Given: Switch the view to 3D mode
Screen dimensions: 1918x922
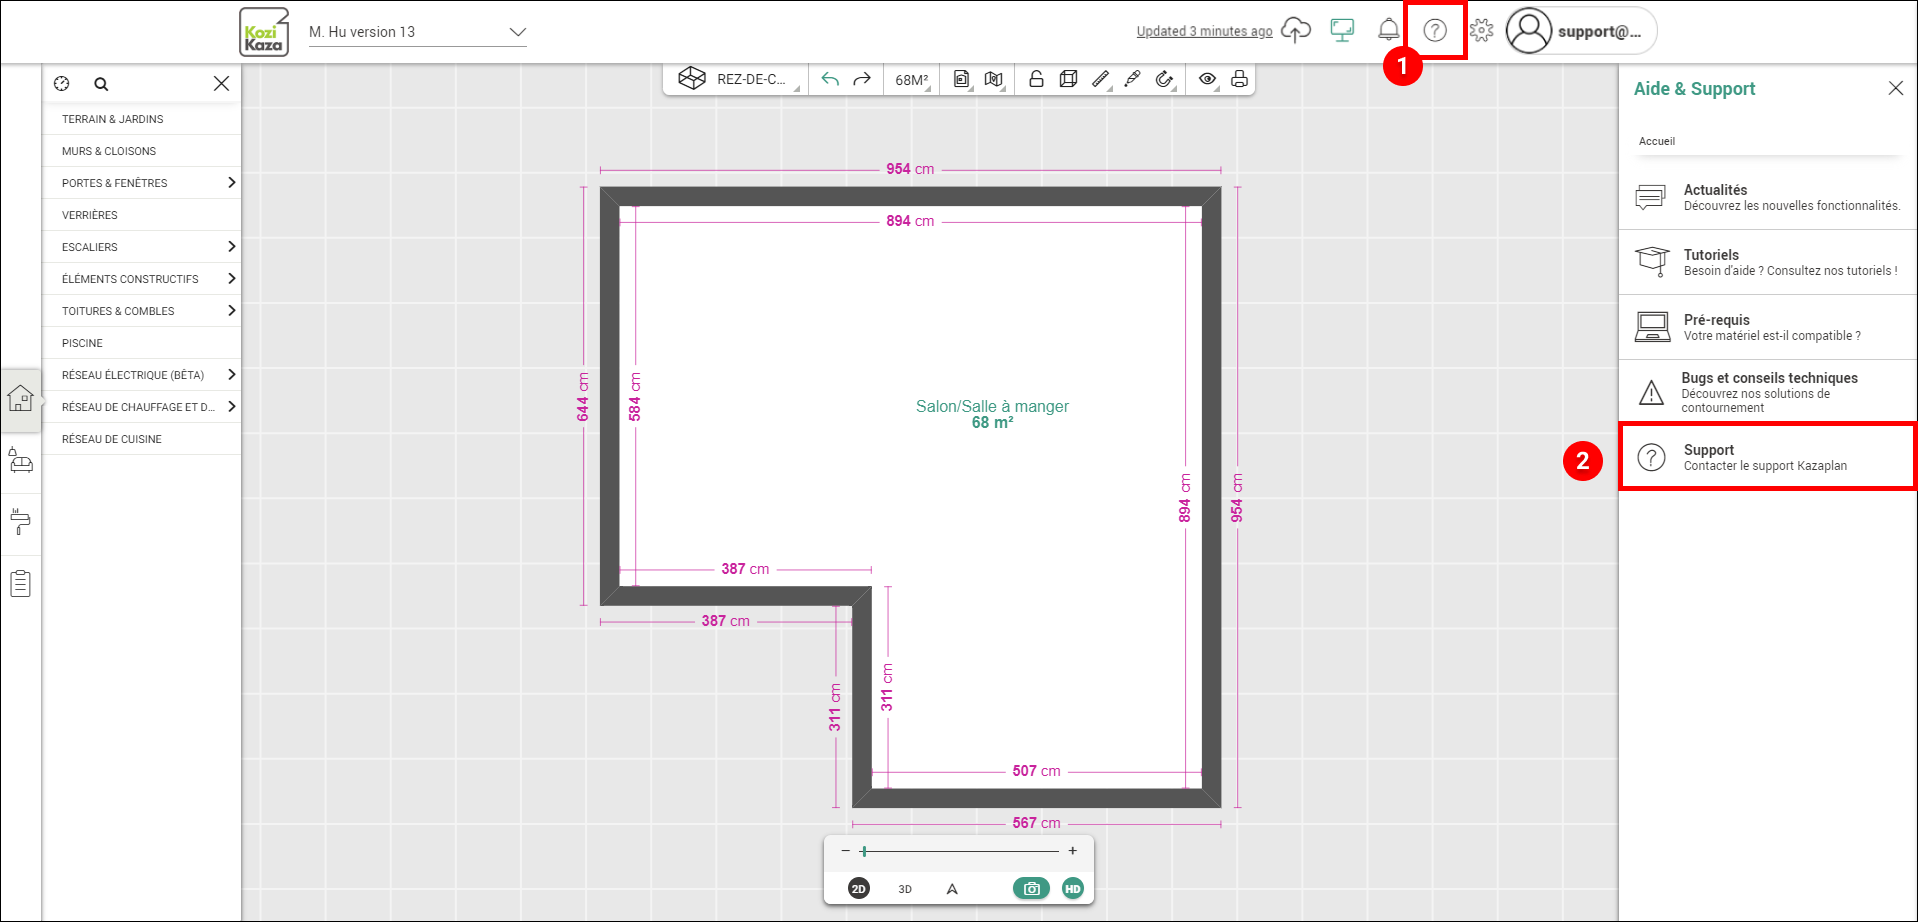Looking at the screenshot, I should pos(905,889).
